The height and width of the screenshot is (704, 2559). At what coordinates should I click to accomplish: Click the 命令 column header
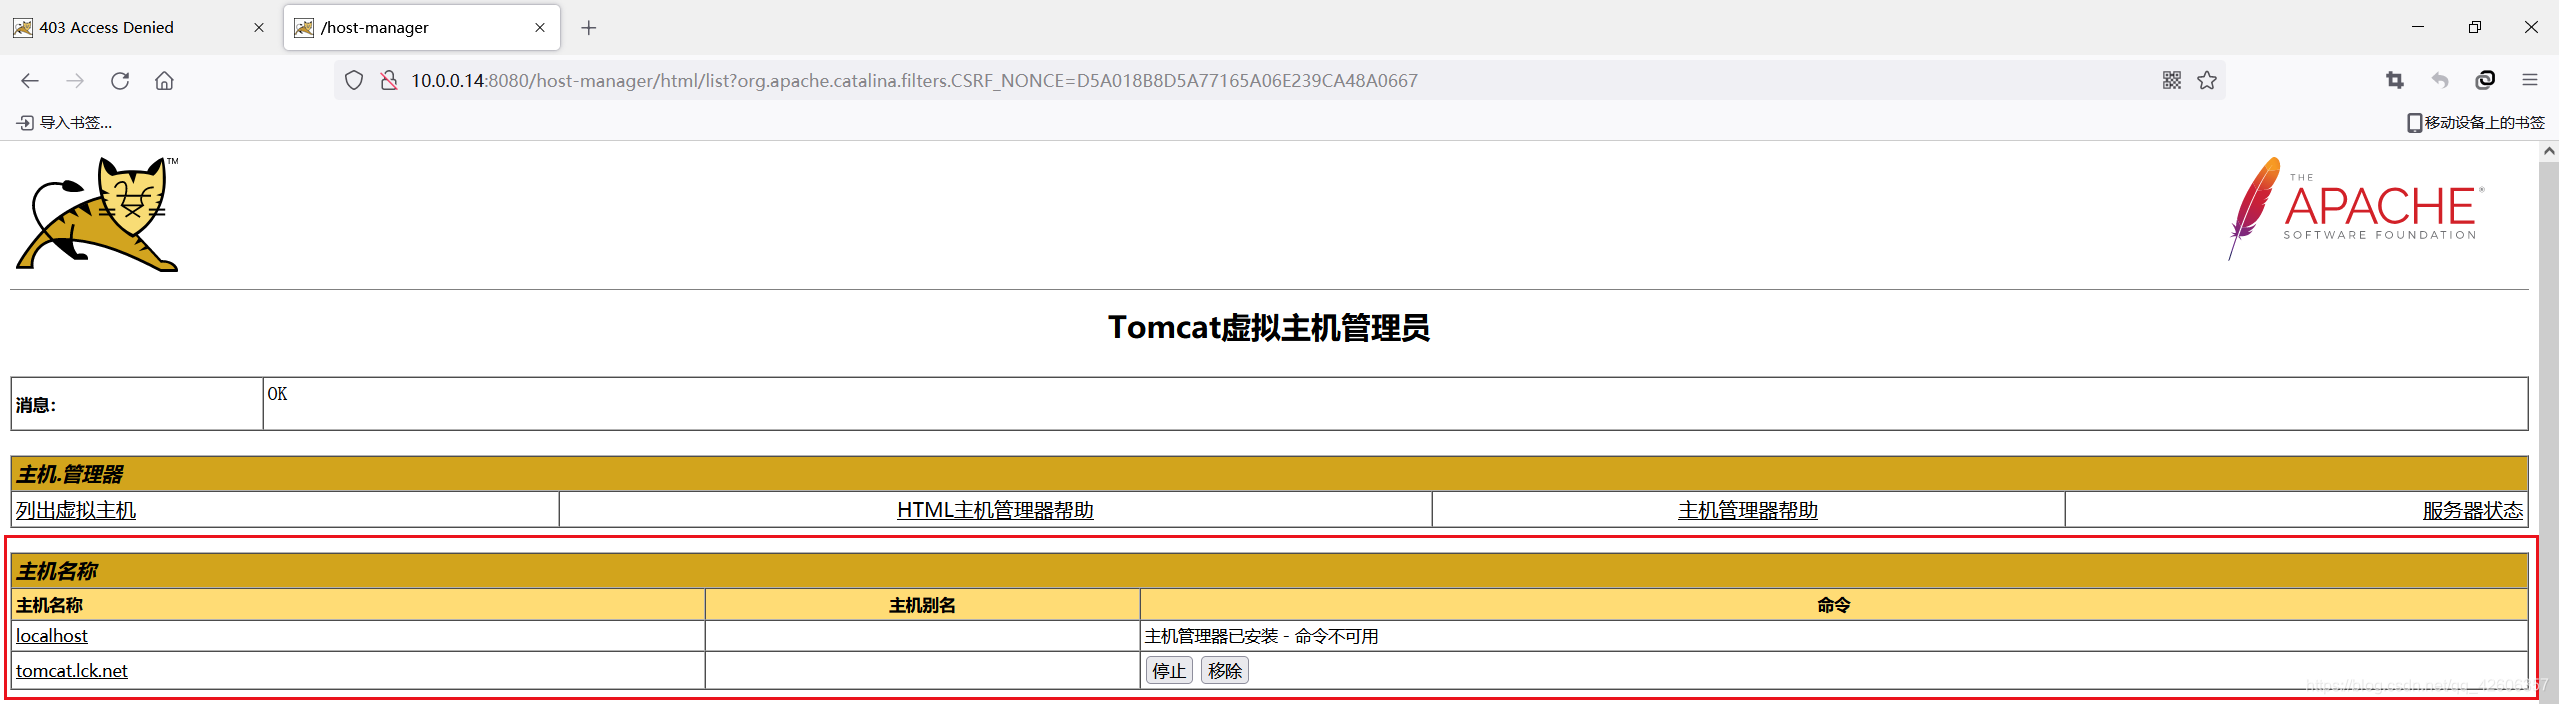point(1834,605)
